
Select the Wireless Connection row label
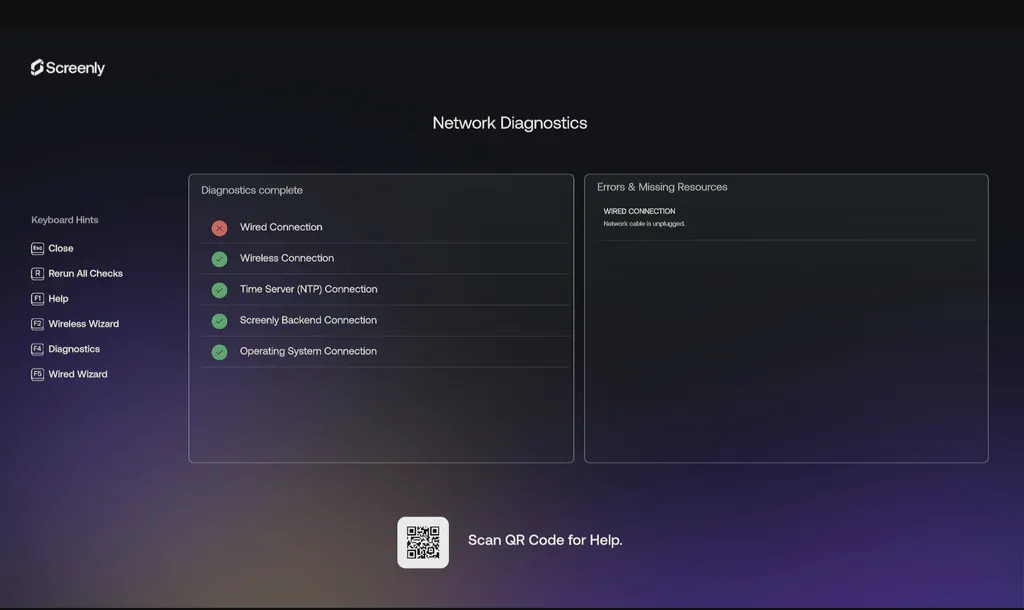tap(287, 258)
